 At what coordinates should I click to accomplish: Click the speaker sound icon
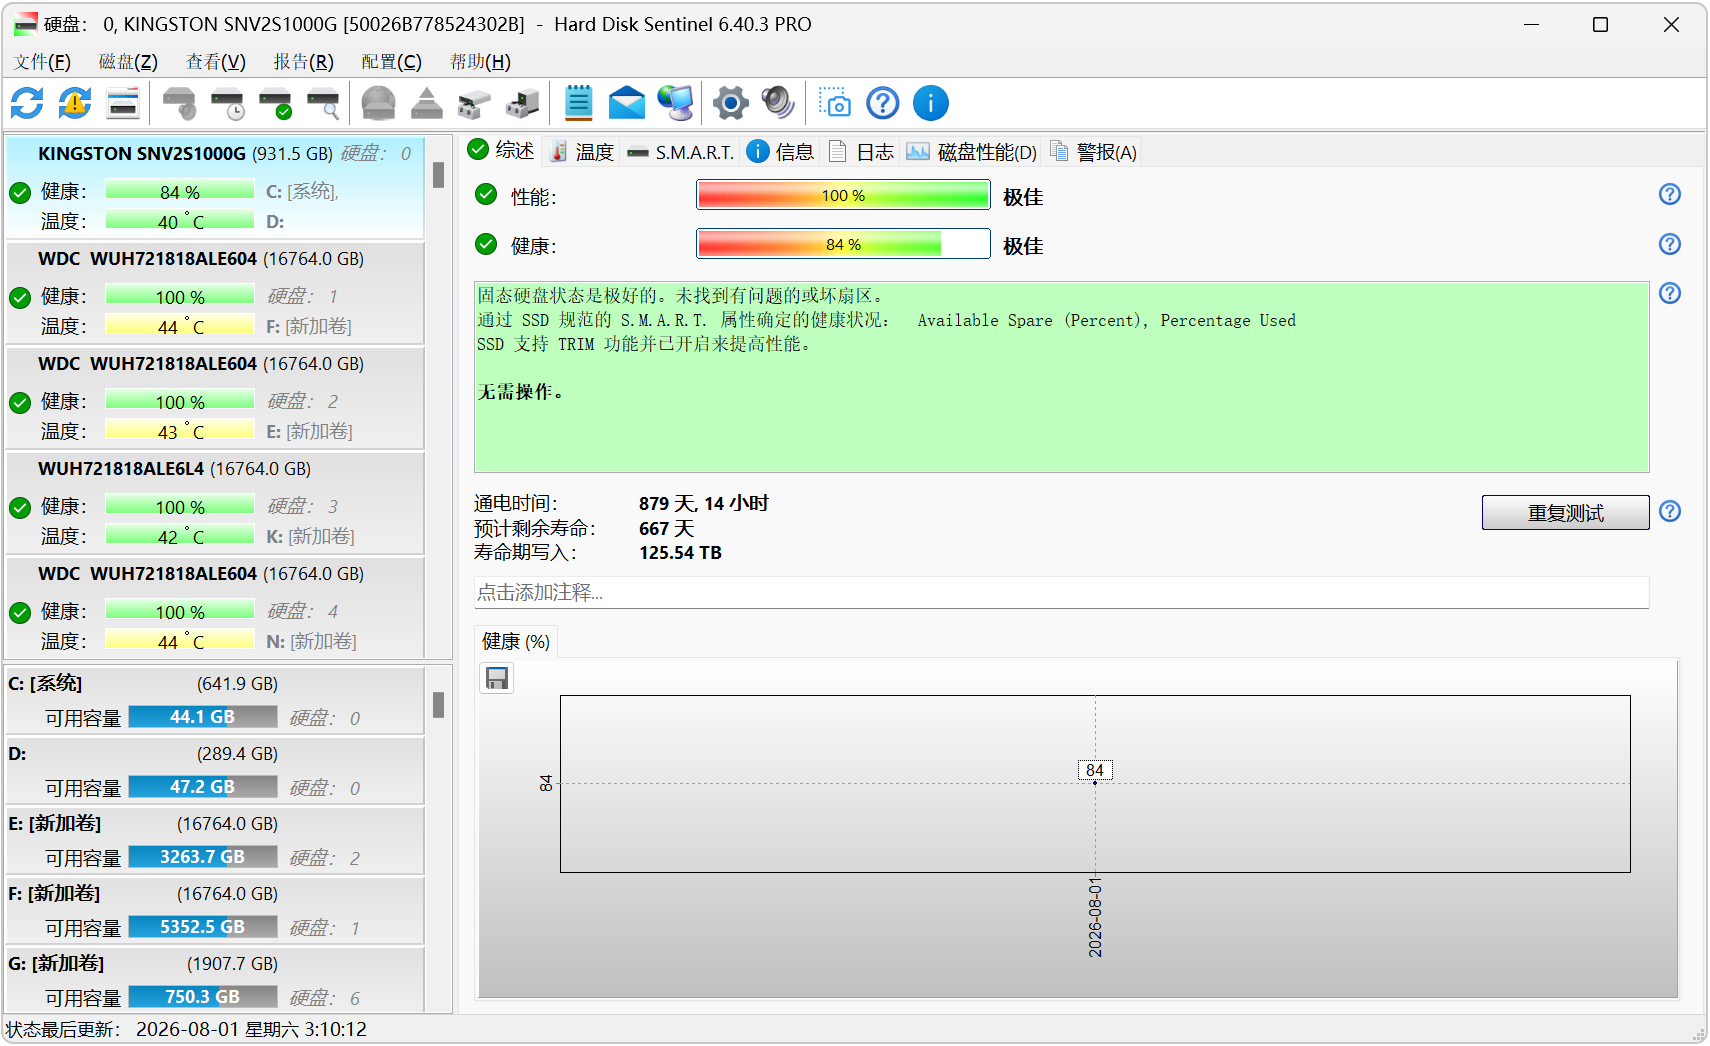pos(778,103)
